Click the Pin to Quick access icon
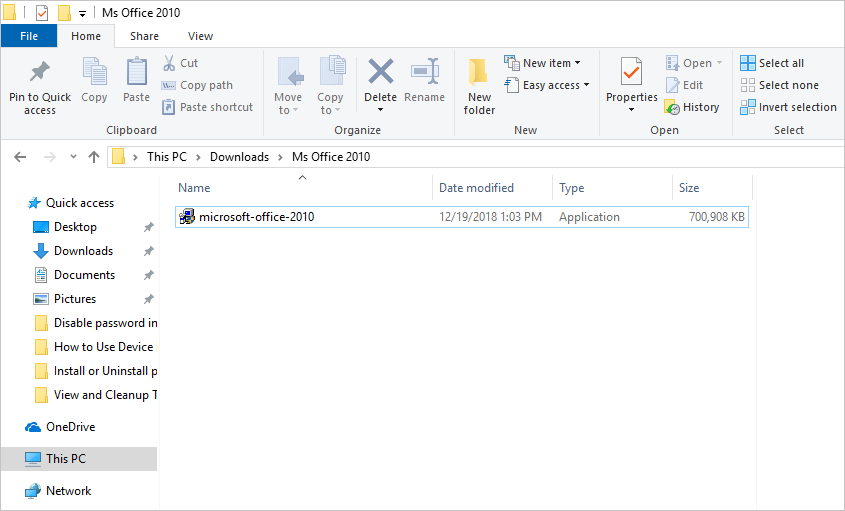Image resolution: width=845 pixels, height=511 pixels. coord(40,73)
